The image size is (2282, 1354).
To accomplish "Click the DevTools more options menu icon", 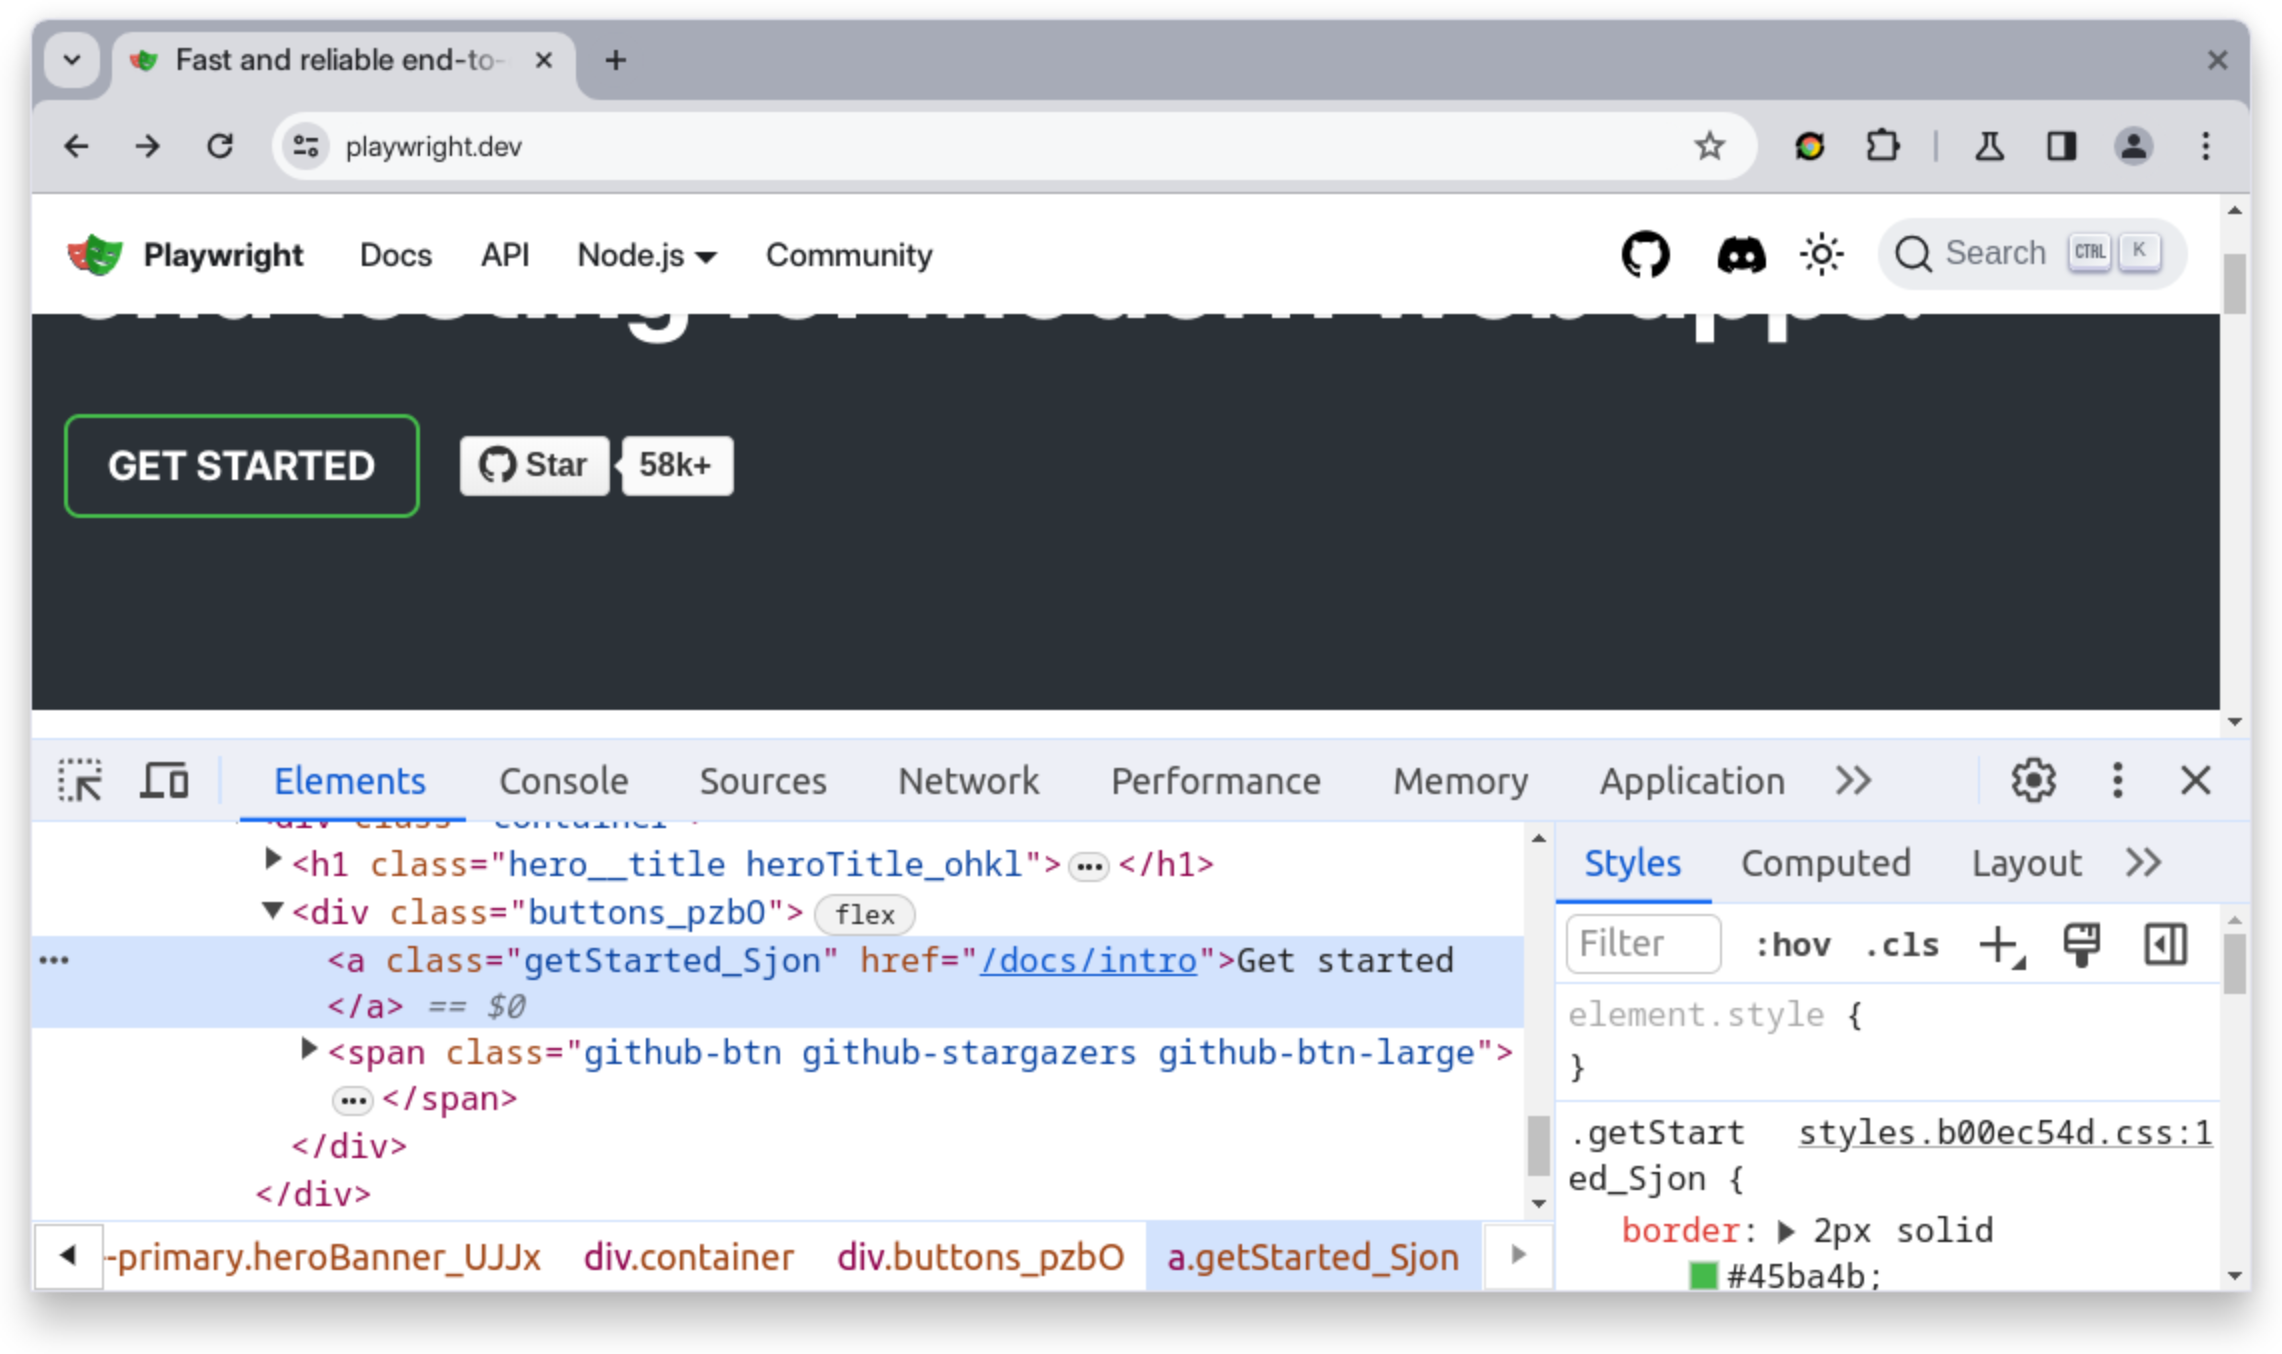I will pyautogui.click(x=2116, y=780).
